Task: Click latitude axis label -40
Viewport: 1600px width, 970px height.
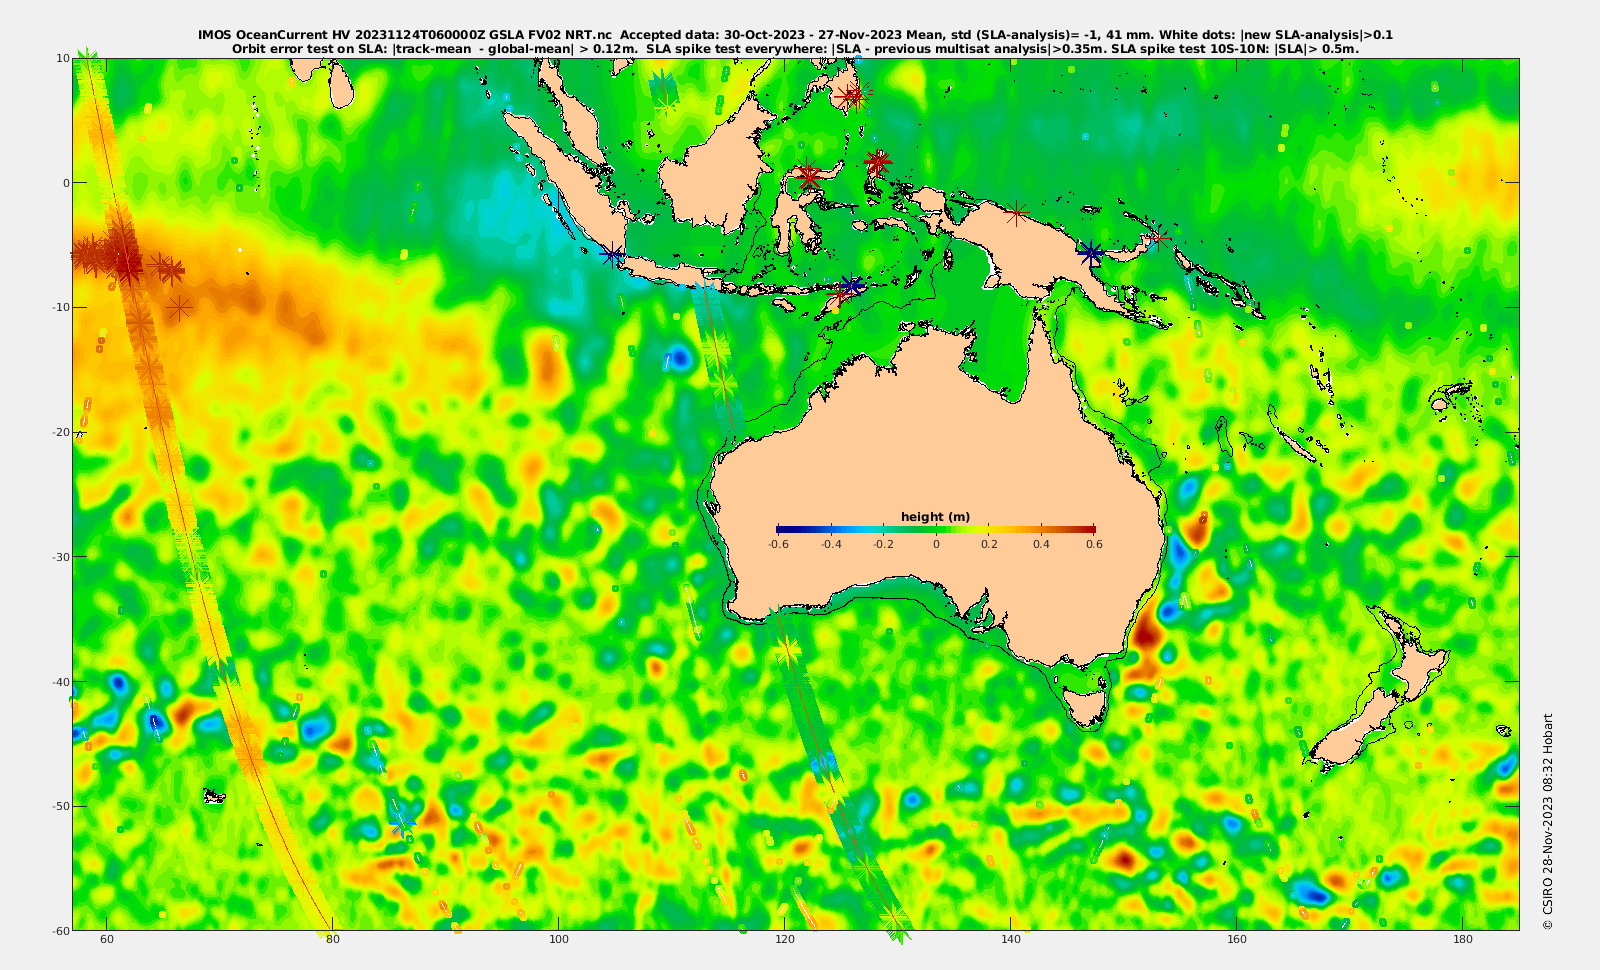Action: 59,681
